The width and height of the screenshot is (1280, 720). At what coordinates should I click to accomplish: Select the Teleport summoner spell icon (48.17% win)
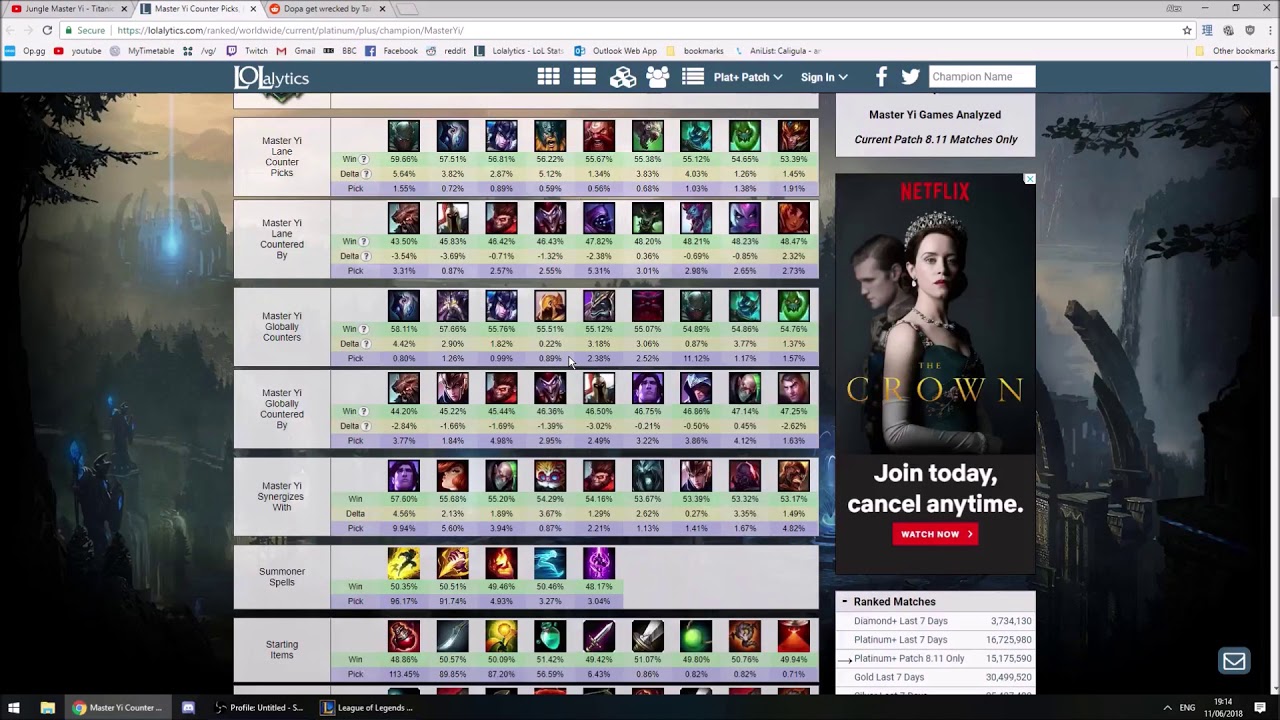pyautogui.click(x=599, y=563)
